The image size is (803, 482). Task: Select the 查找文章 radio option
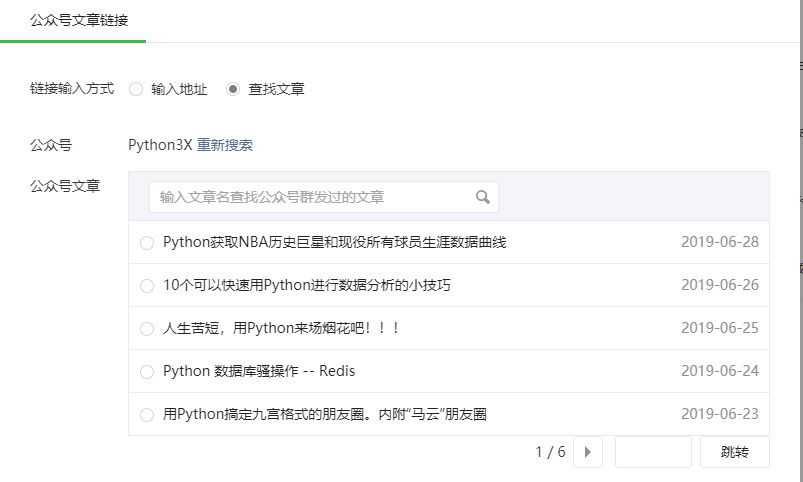pyautogui.click(x=233, y=89)
